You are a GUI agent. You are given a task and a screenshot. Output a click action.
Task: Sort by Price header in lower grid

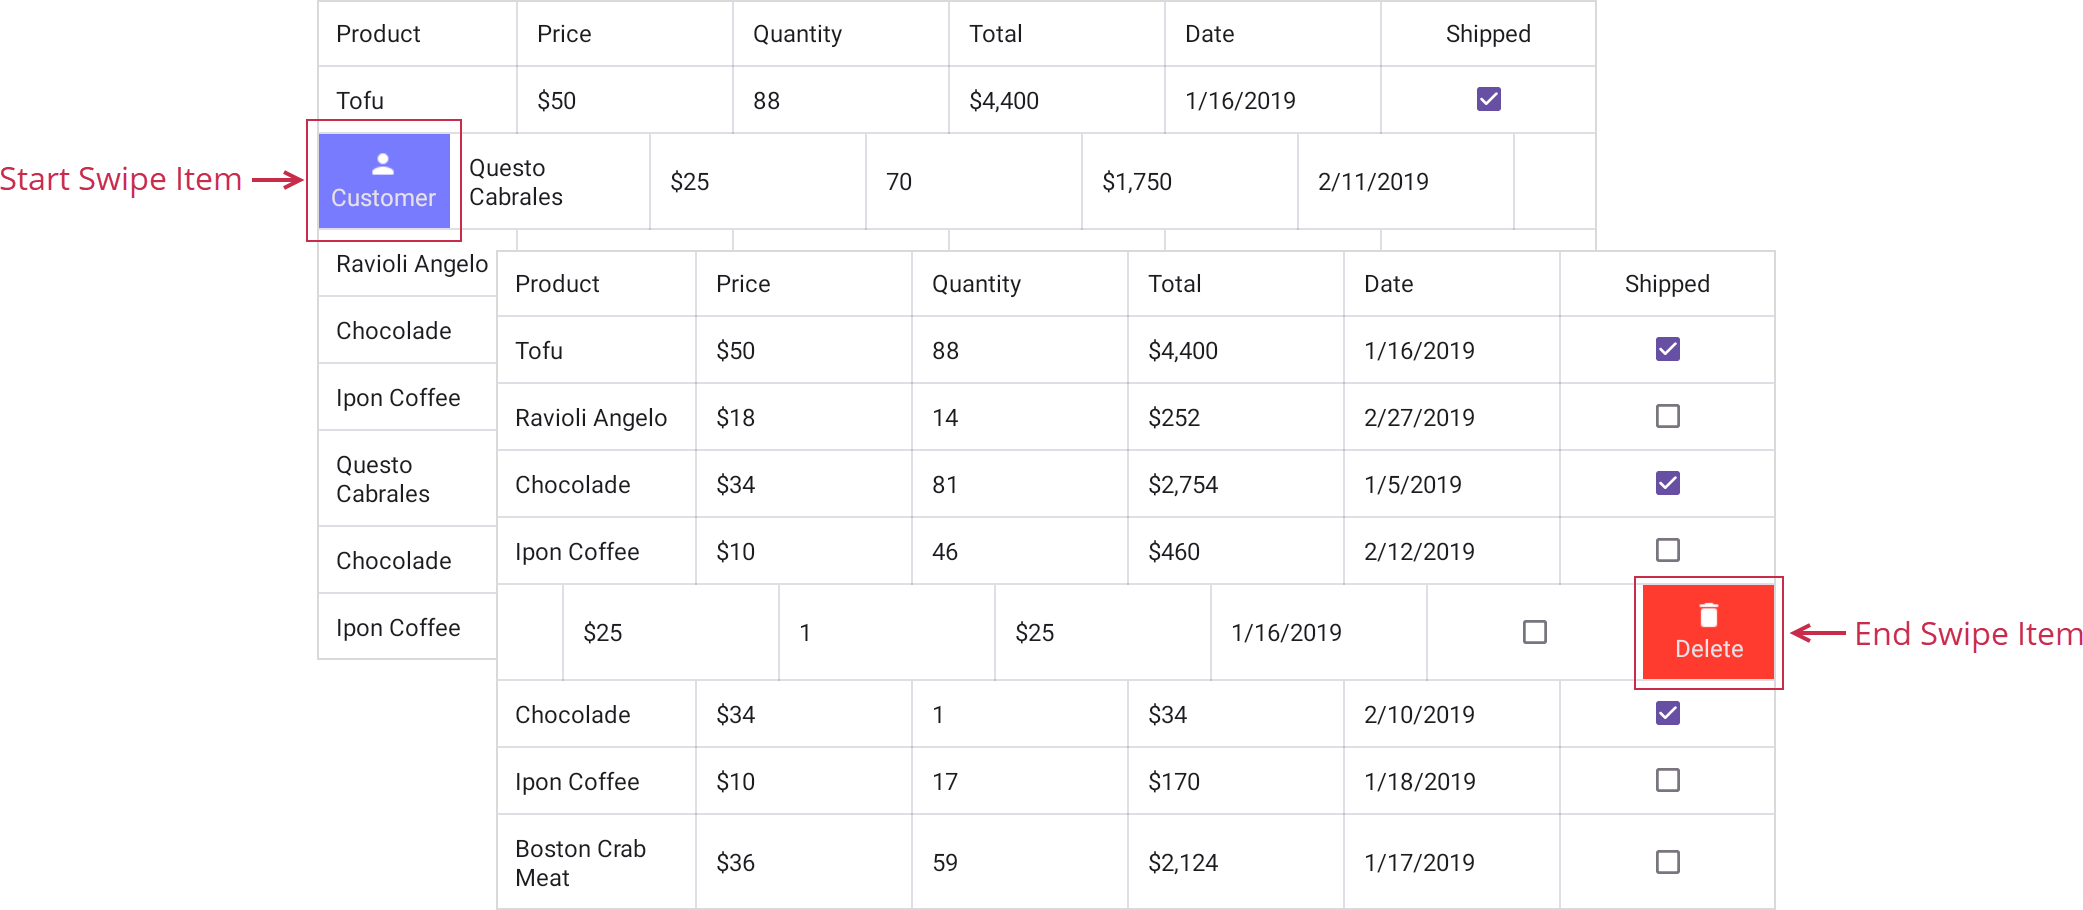point(743,284)
